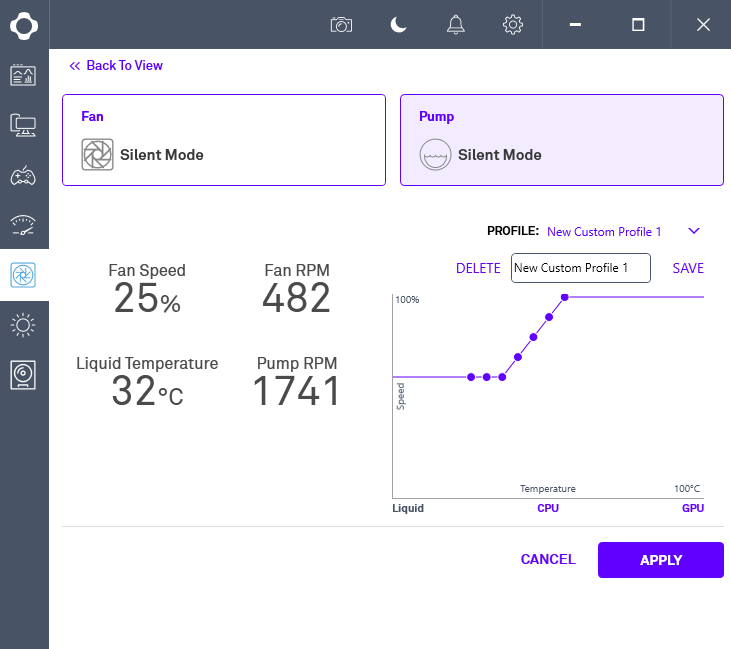The image size is (731, 649).
Task: Toggle night mode with the moon icon
Action: 399,24
